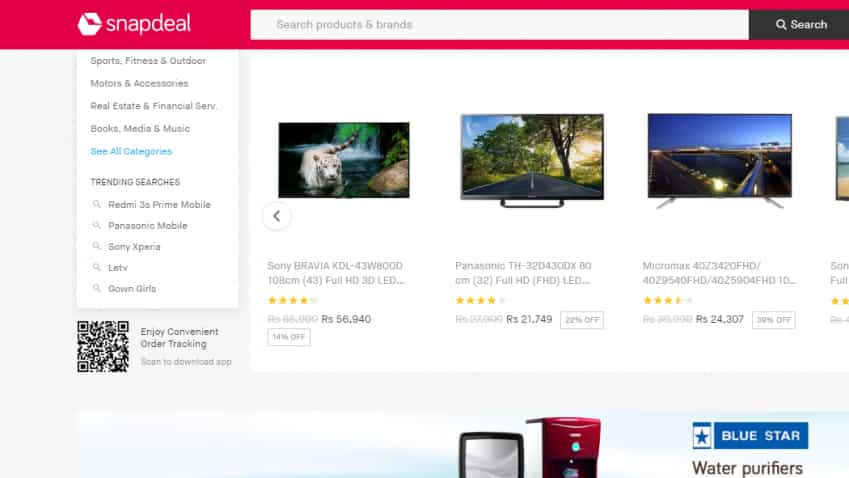Screen dimensions: 849x478
Task: Open Micromax 40Z3420FHD TV image
Action: tap(720, 160)
